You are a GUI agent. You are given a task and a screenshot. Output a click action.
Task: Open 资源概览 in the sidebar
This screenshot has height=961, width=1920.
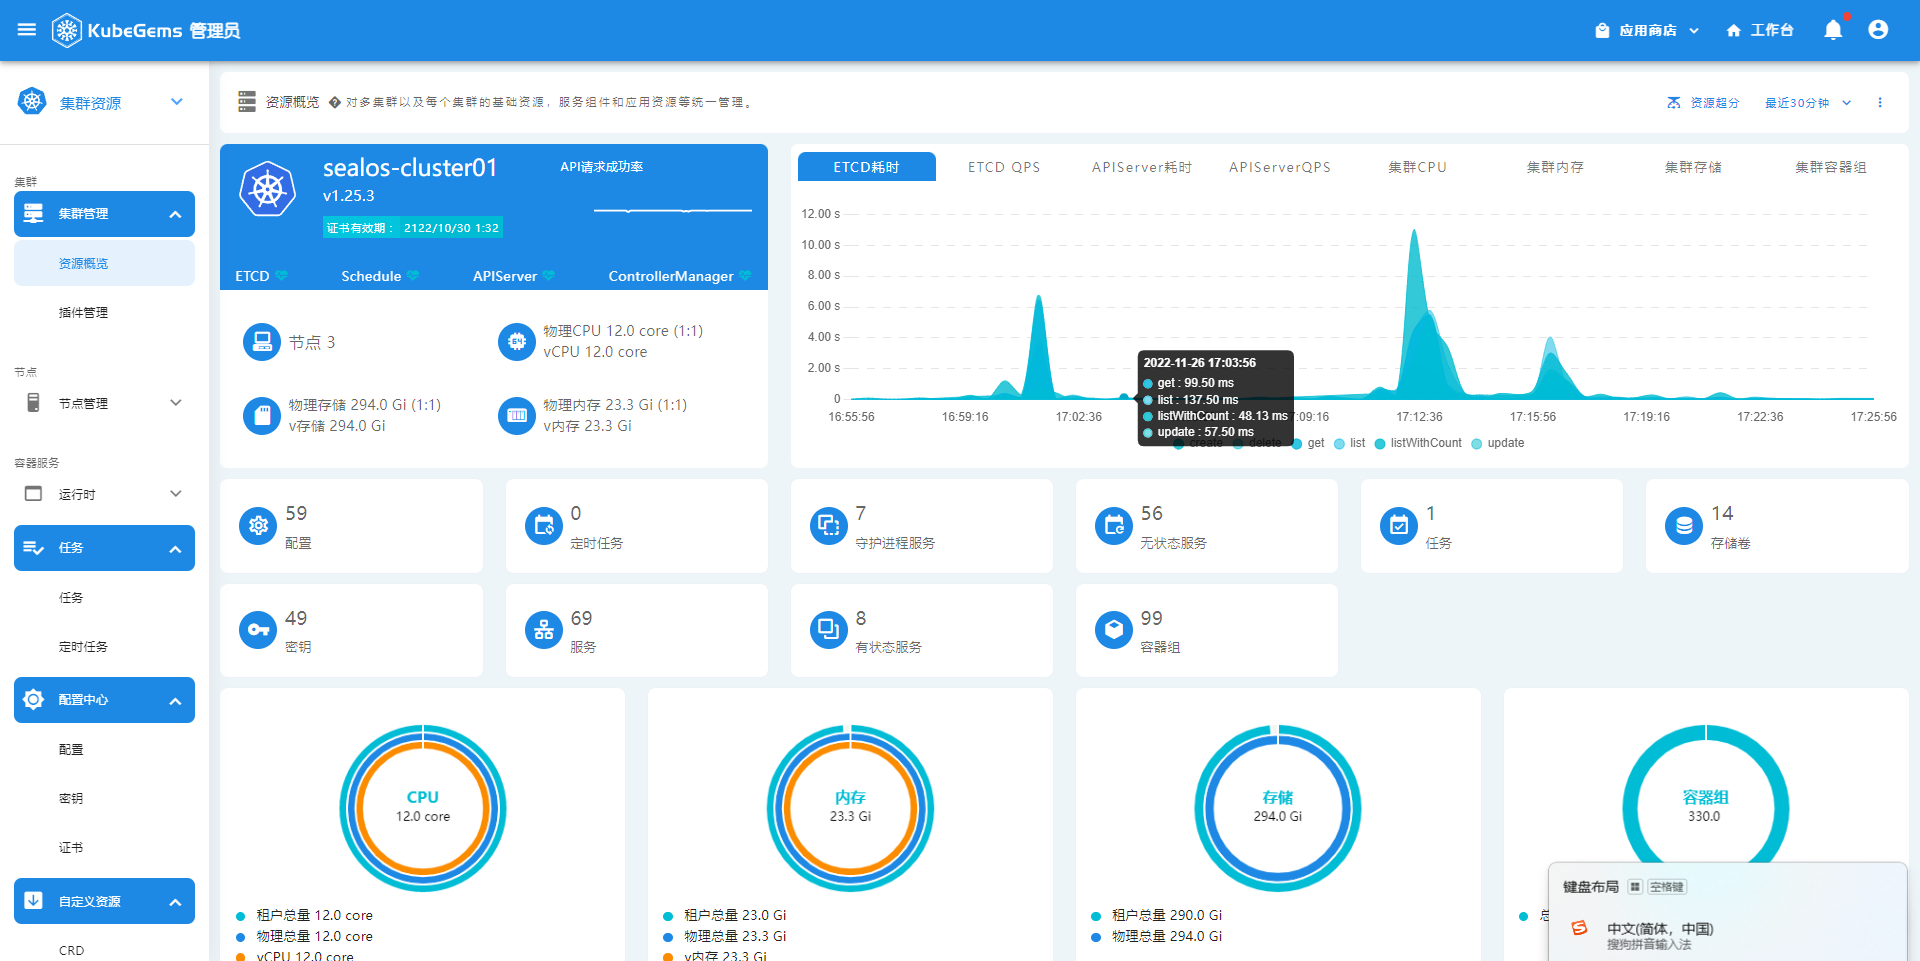[104, 264]
